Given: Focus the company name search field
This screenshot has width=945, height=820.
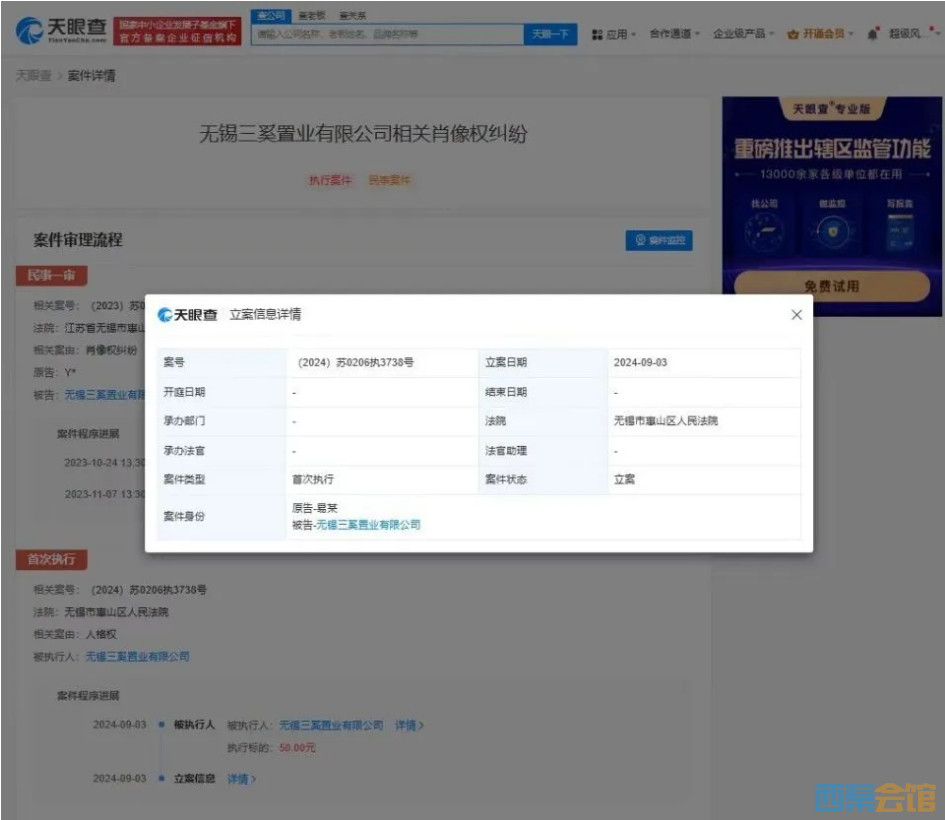Looking at the screenshot, I should (x=388, y=34).
